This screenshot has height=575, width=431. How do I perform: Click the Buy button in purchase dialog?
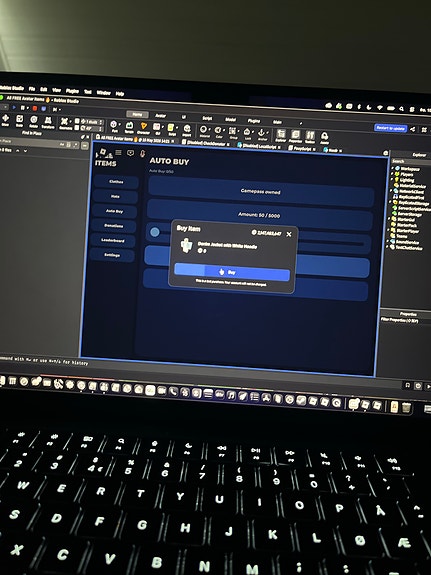point(232,272)
